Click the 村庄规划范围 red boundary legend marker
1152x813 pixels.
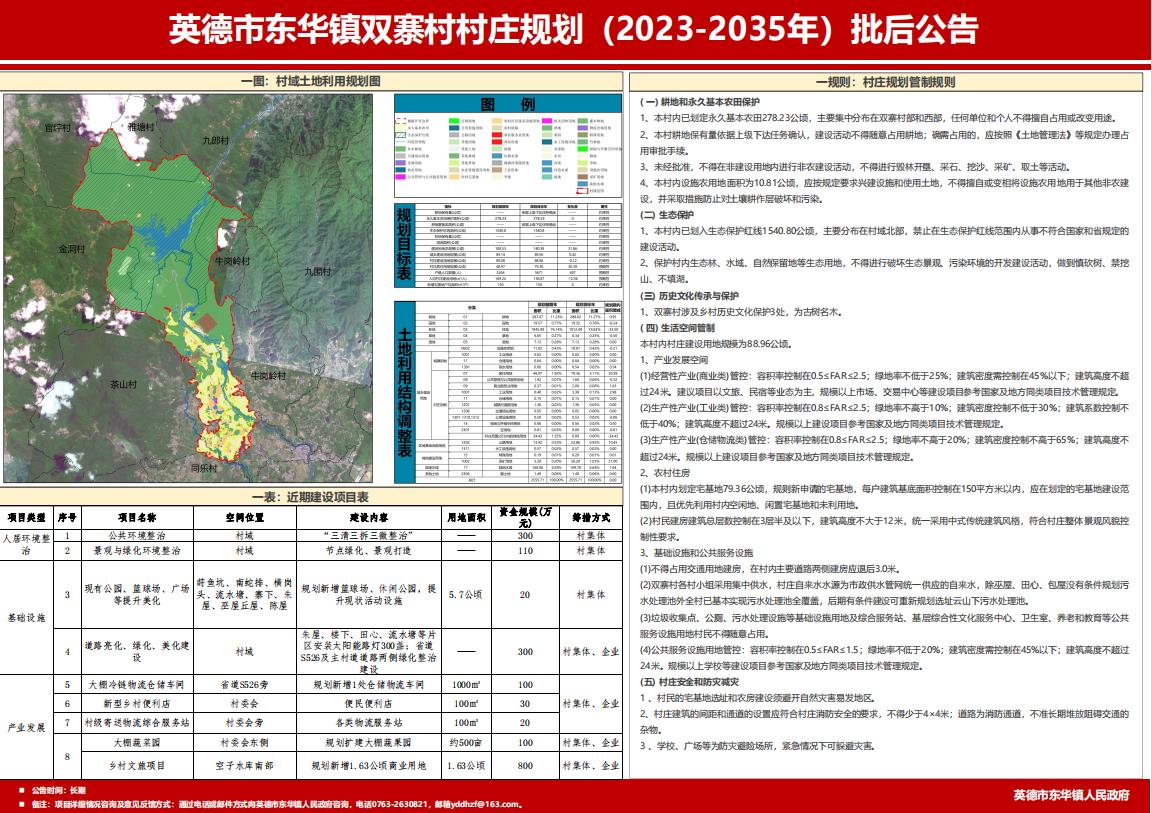click(582, 191)
